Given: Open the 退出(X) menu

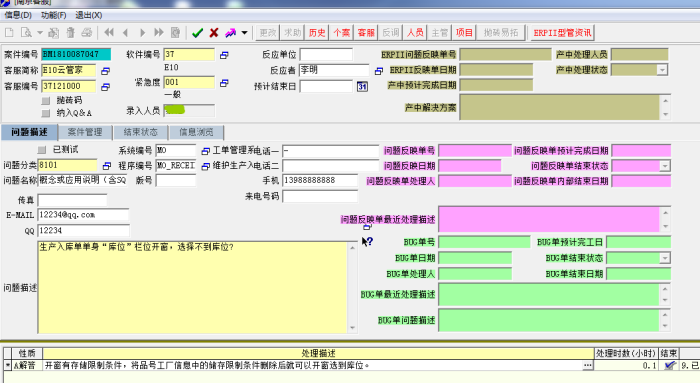Looking at the screenshot, I should point(88,15).
